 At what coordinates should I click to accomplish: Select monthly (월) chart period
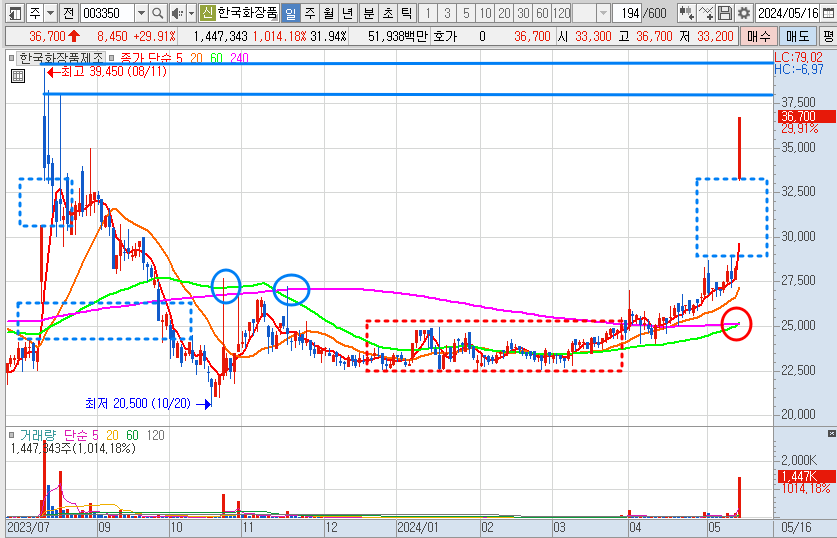[x=329, y=13]
